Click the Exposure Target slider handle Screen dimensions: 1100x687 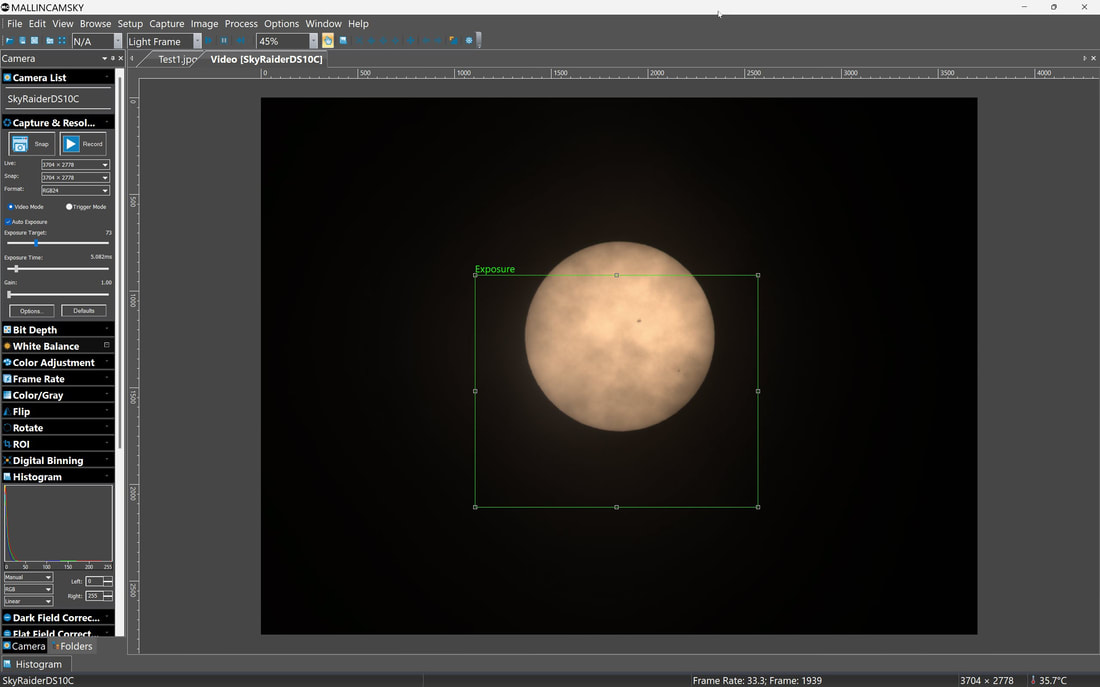click(x=36, y=243)
